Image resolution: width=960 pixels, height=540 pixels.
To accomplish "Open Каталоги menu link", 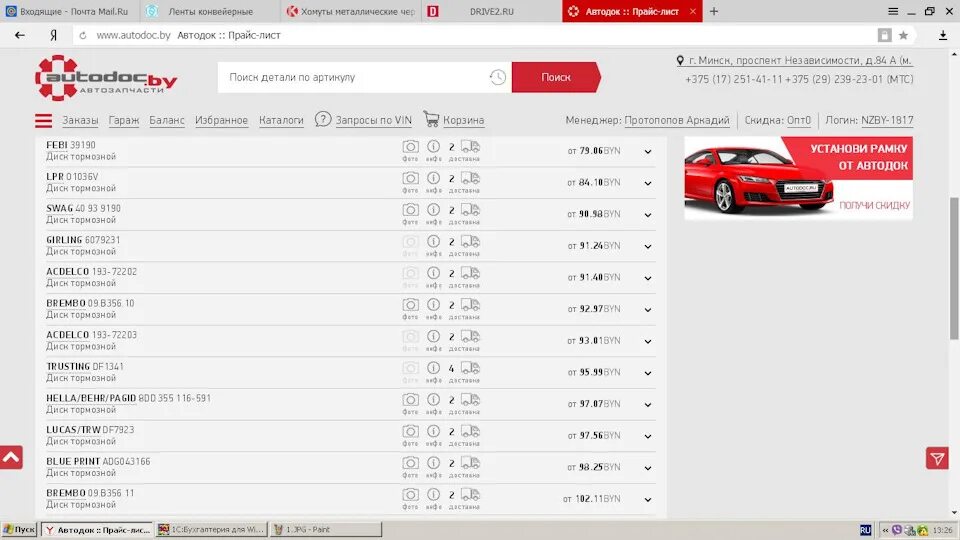I will coord(281,120).
